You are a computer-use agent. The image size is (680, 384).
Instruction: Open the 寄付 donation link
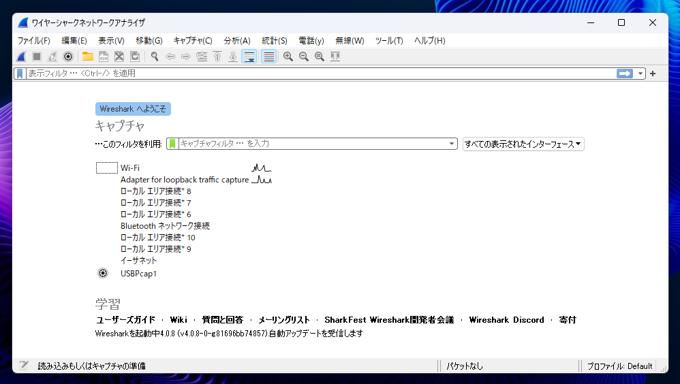(x=567, y=320)
